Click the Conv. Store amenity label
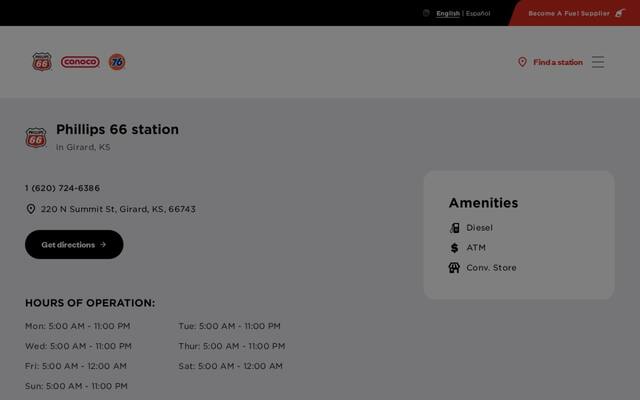The height and width of the screenshot is (400, 640). tap(491, 268)
